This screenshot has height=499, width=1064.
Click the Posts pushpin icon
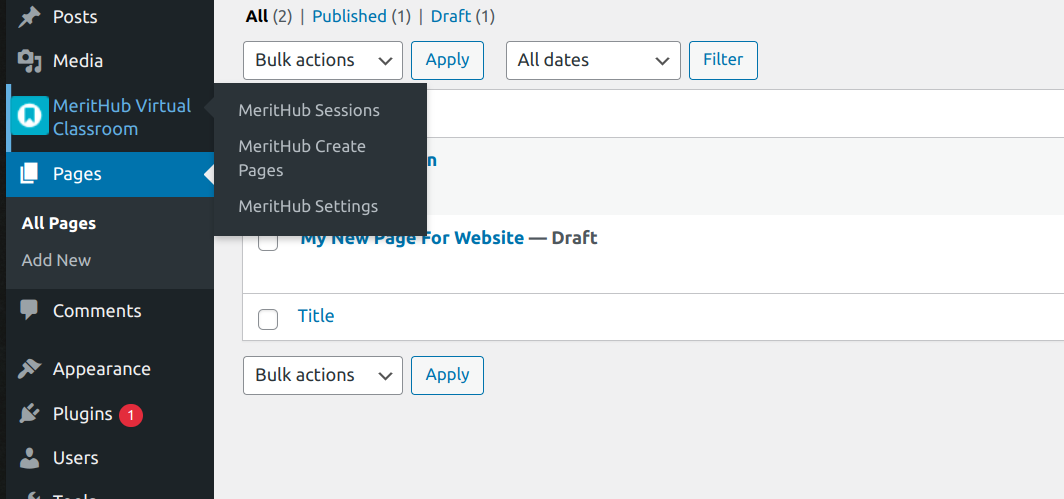[x=29, y=16]
